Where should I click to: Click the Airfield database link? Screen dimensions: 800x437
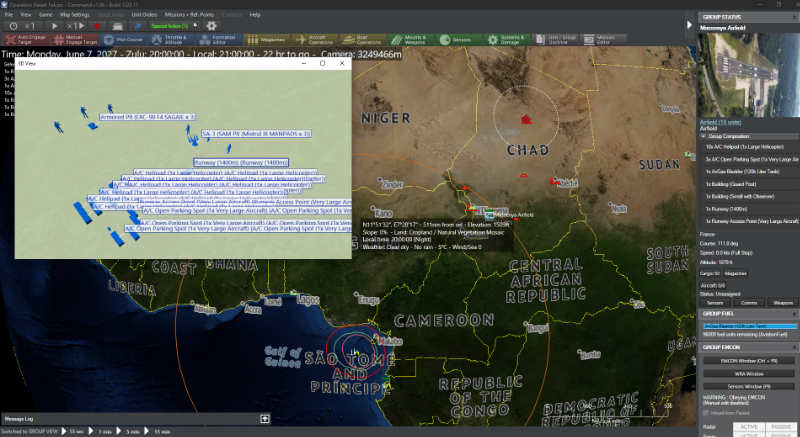720,122
